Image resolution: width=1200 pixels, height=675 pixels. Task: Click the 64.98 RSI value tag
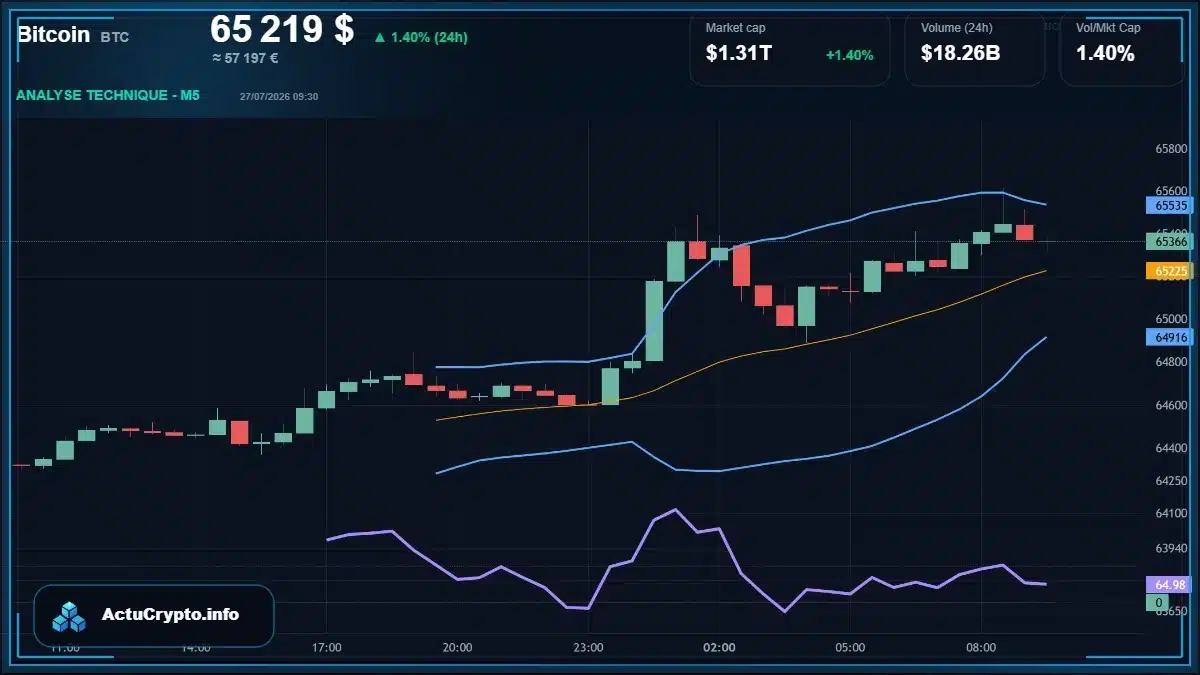pos(1170,585)
